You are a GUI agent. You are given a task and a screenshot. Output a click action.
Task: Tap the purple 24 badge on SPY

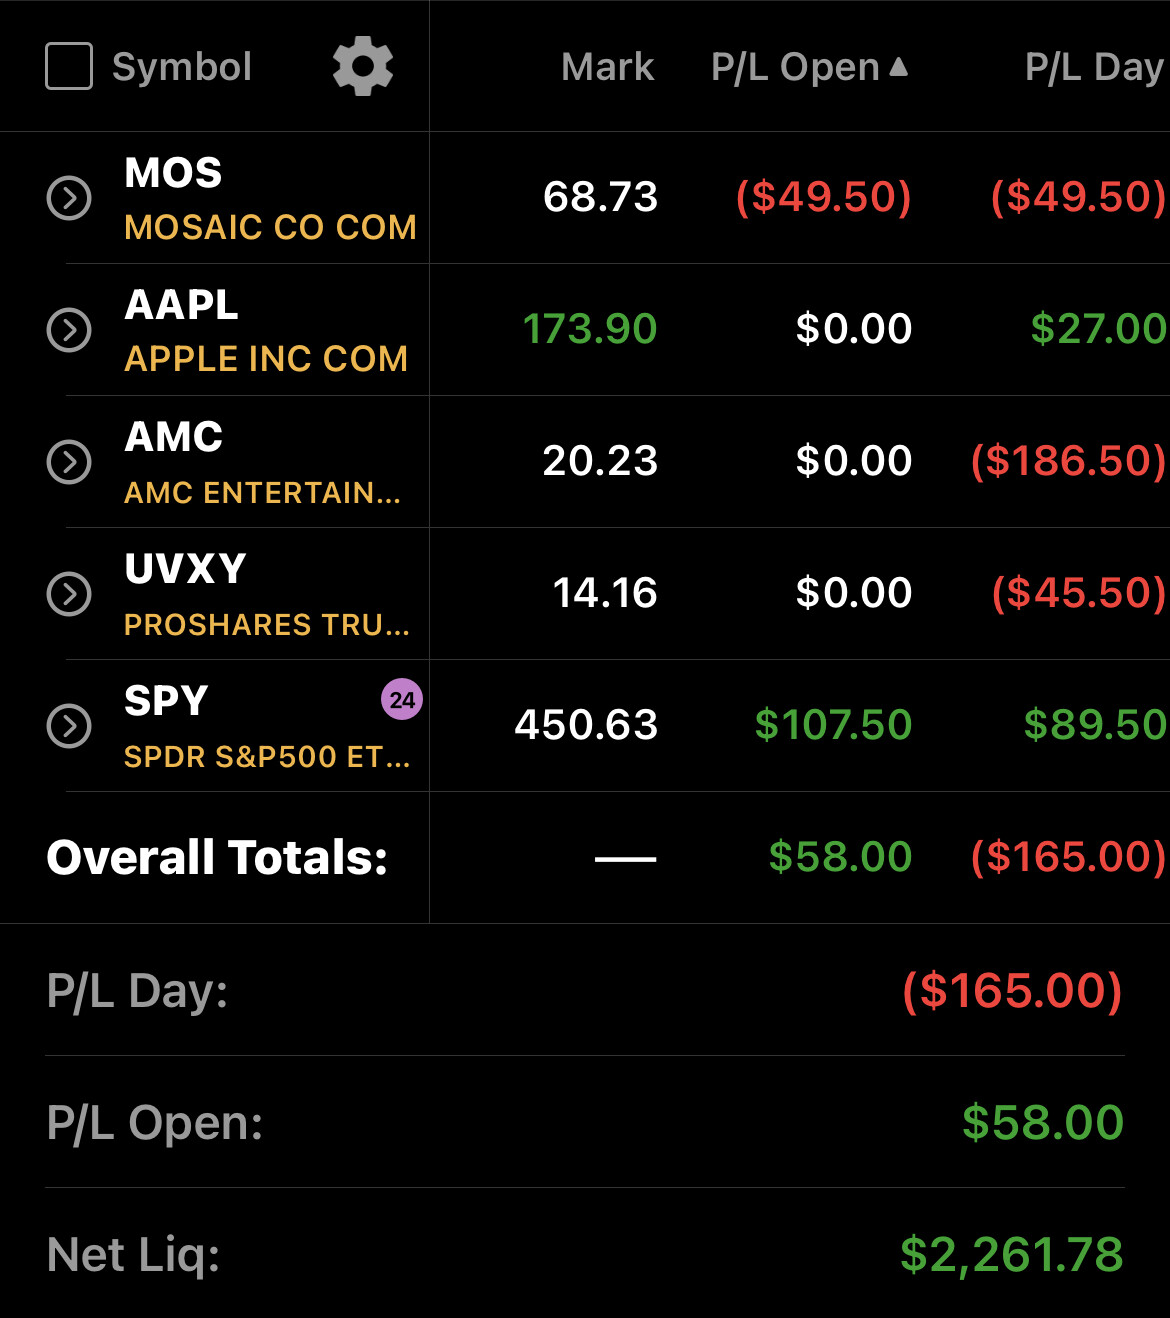coord(402,699)
